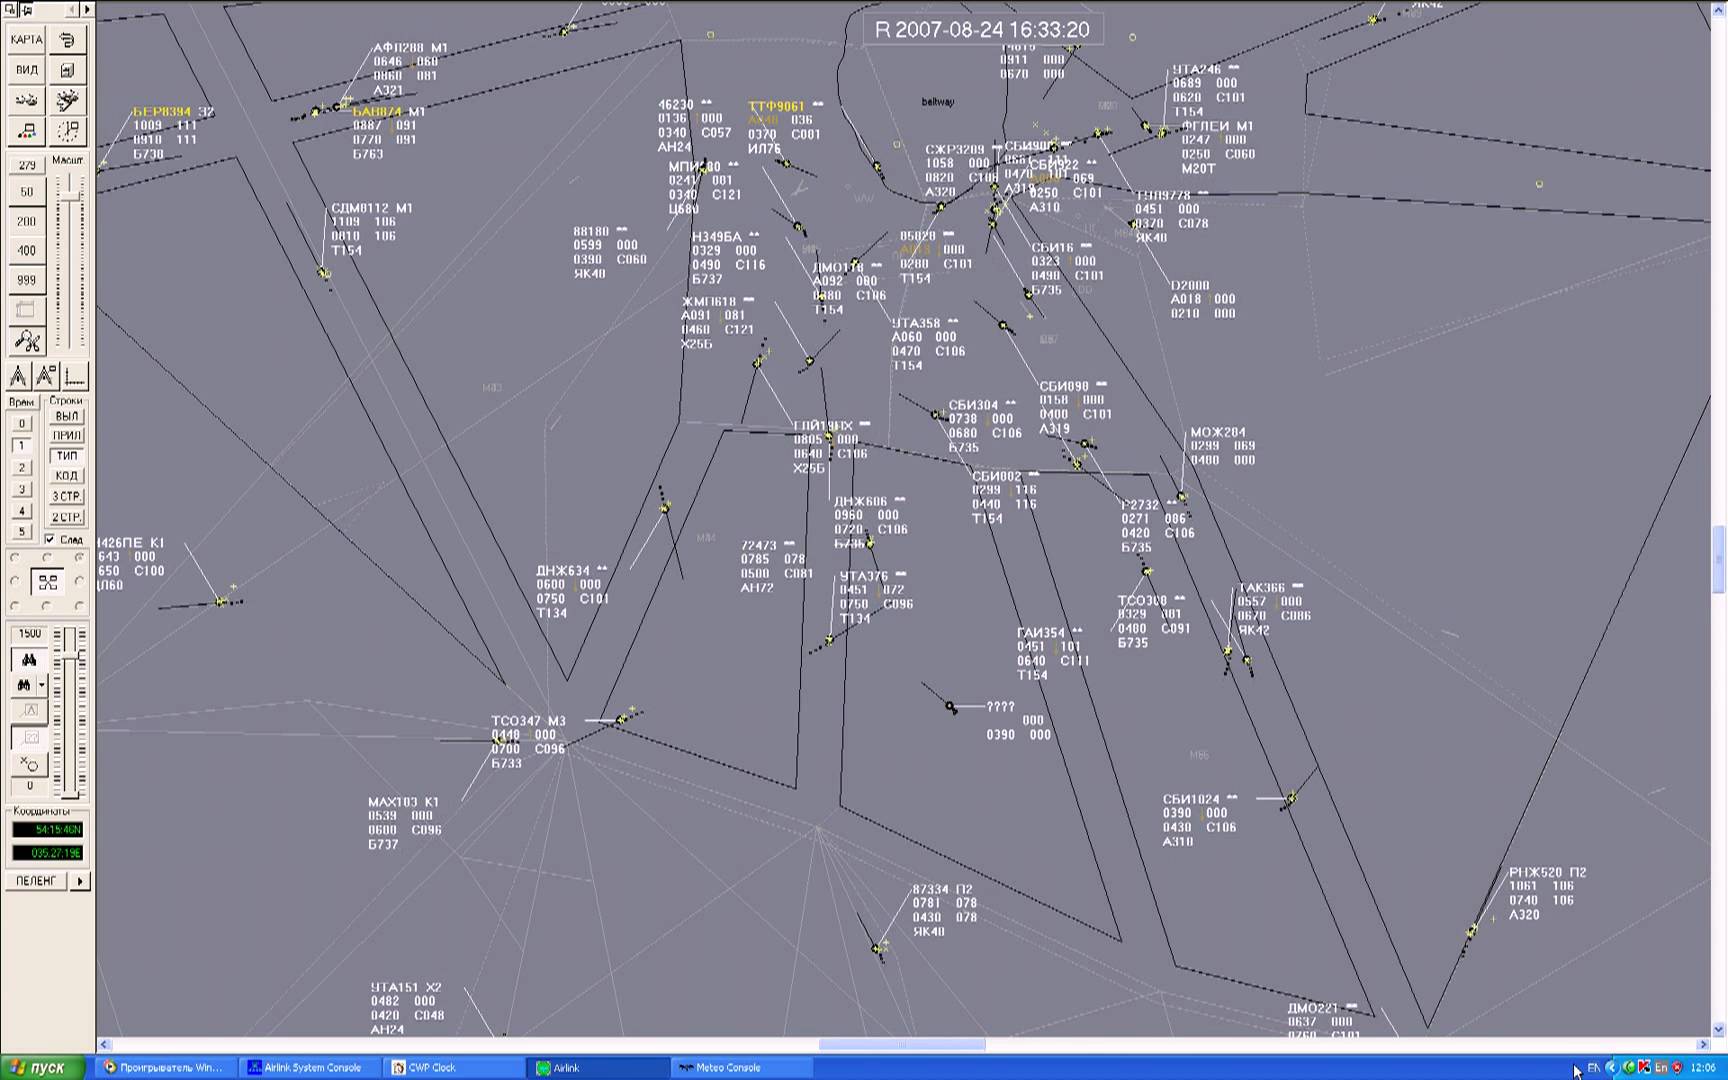Toggle the ВЫЛ label line button
The width and height of the screenshot is (1728, 1080).
point(67,416)
